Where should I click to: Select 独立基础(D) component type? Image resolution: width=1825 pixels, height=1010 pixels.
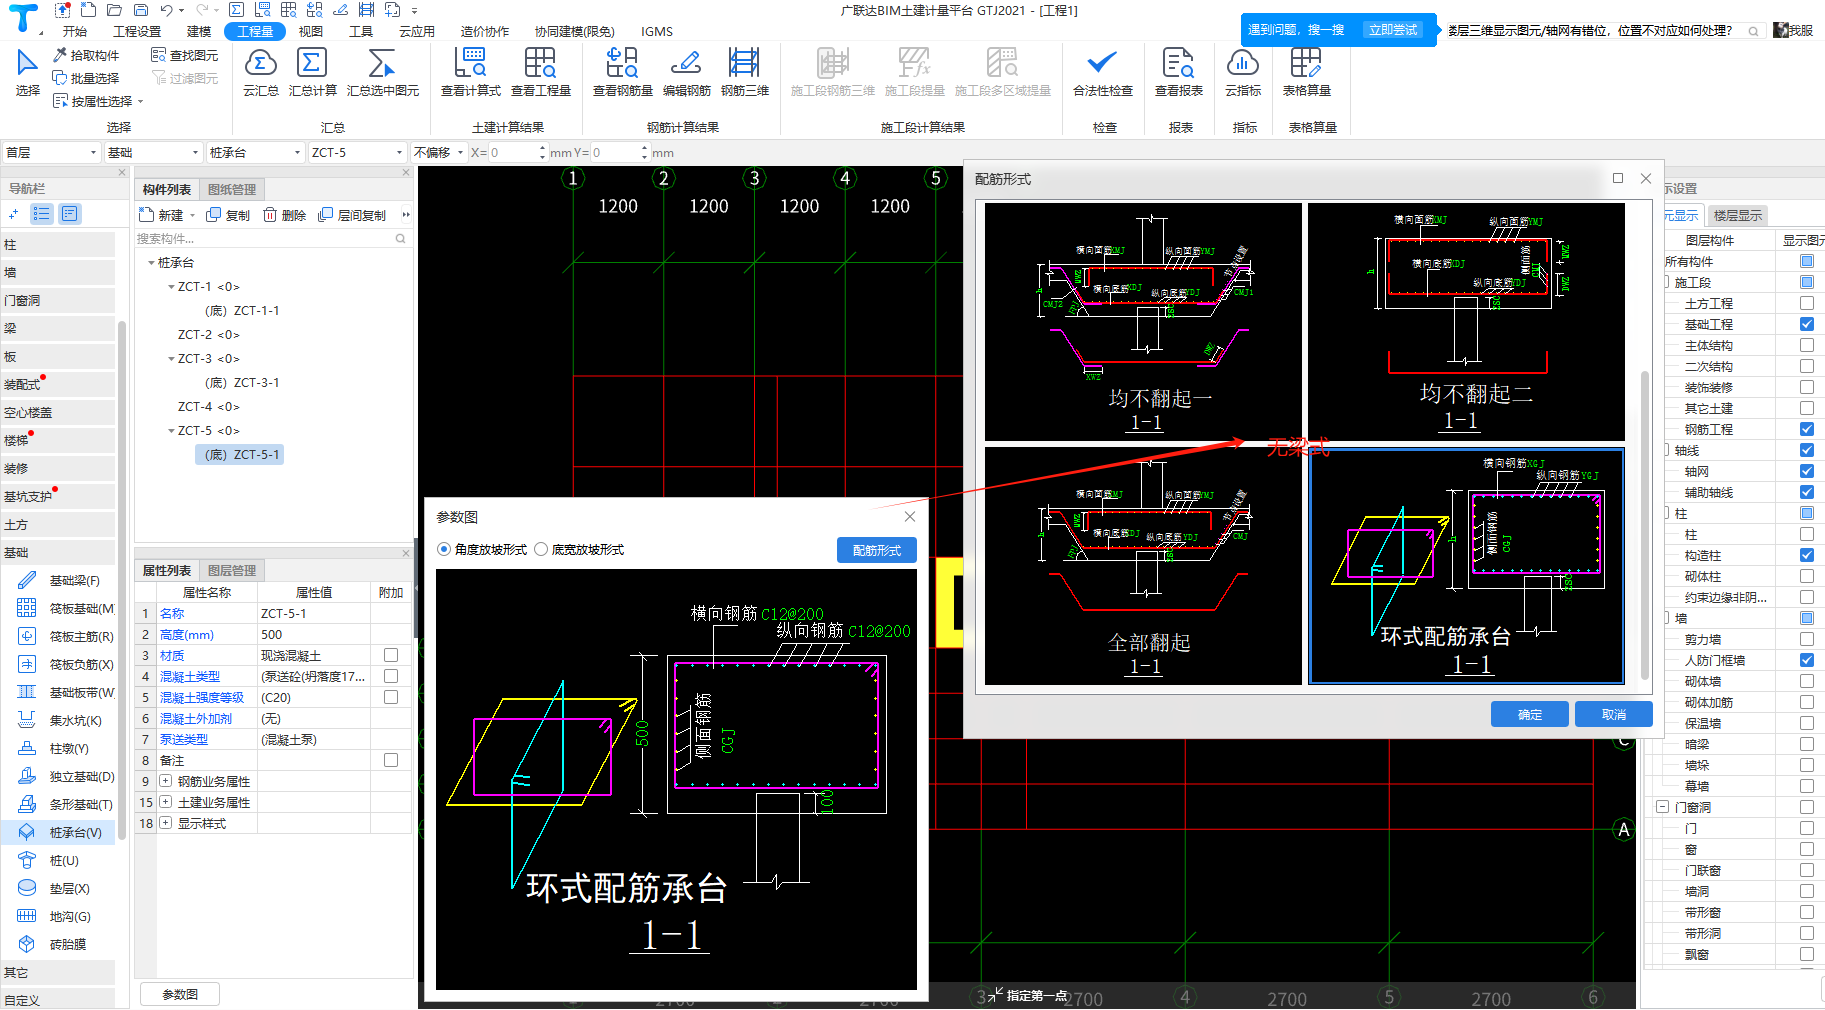pyautogui.click(x=66, y=776)
